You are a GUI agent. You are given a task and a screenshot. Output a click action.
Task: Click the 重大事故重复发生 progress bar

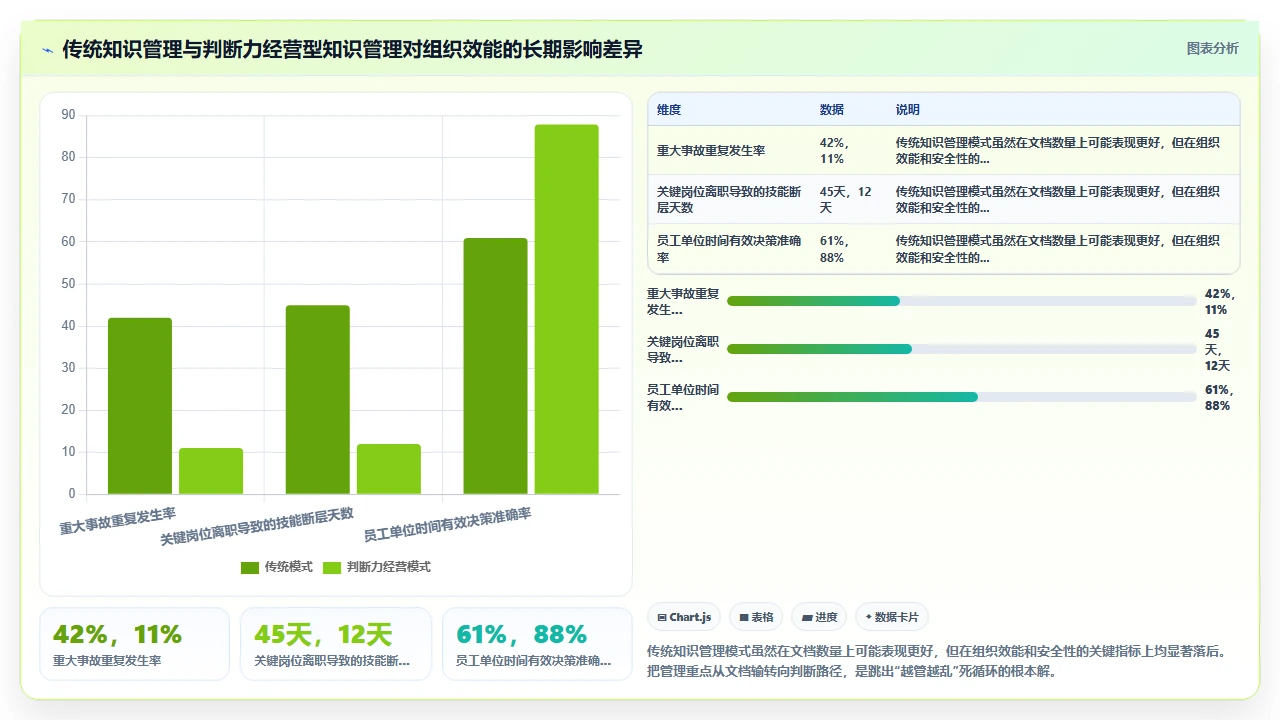(x=962, y=301)
